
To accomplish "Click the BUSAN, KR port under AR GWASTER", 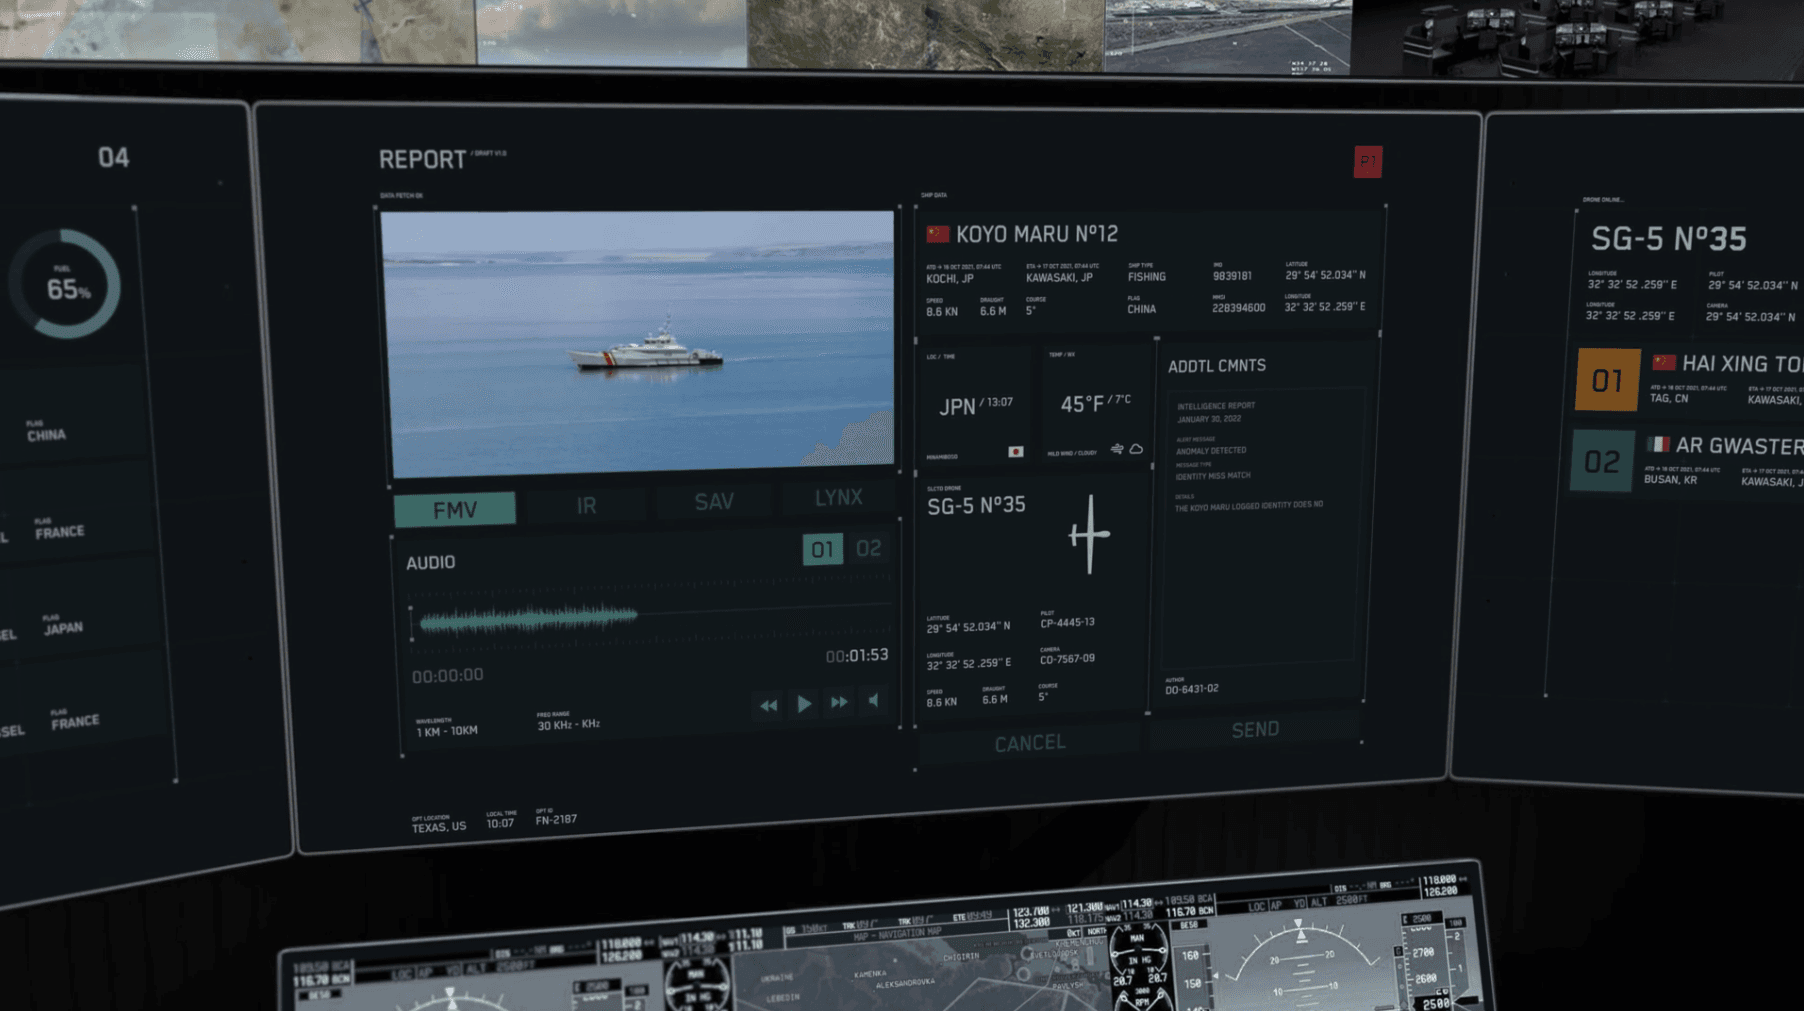I will (1670, 480).
